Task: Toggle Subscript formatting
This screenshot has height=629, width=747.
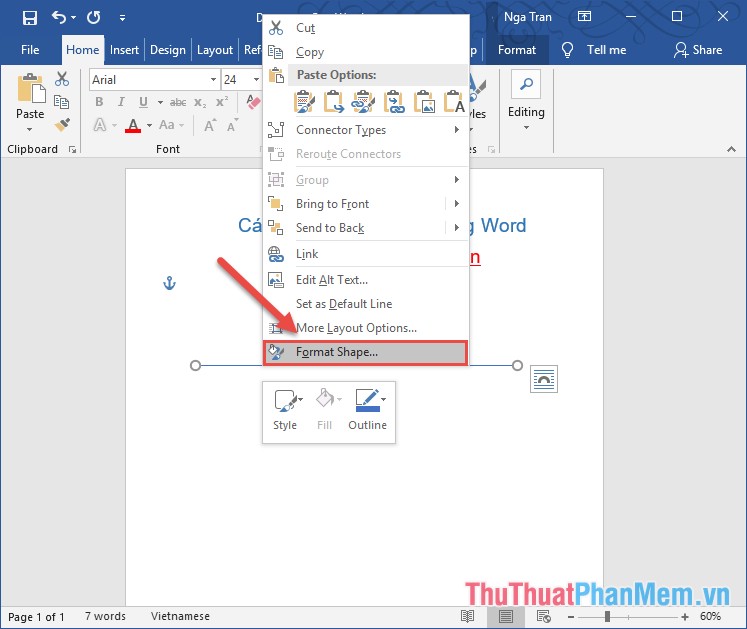Action: coord(200,102)
